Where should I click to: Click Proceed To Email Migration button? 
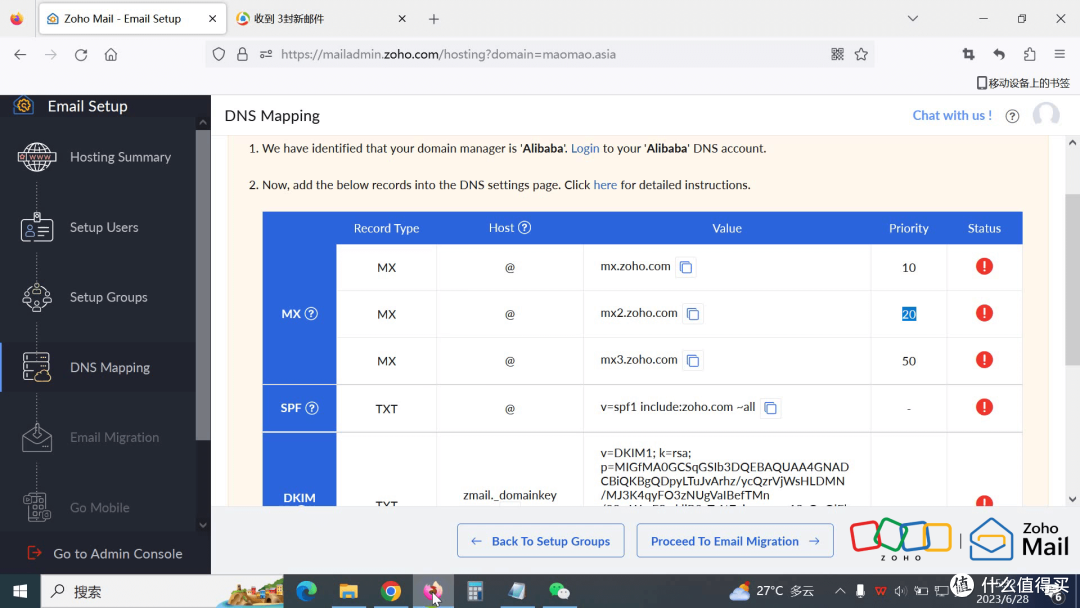click(x=735, y=541)
